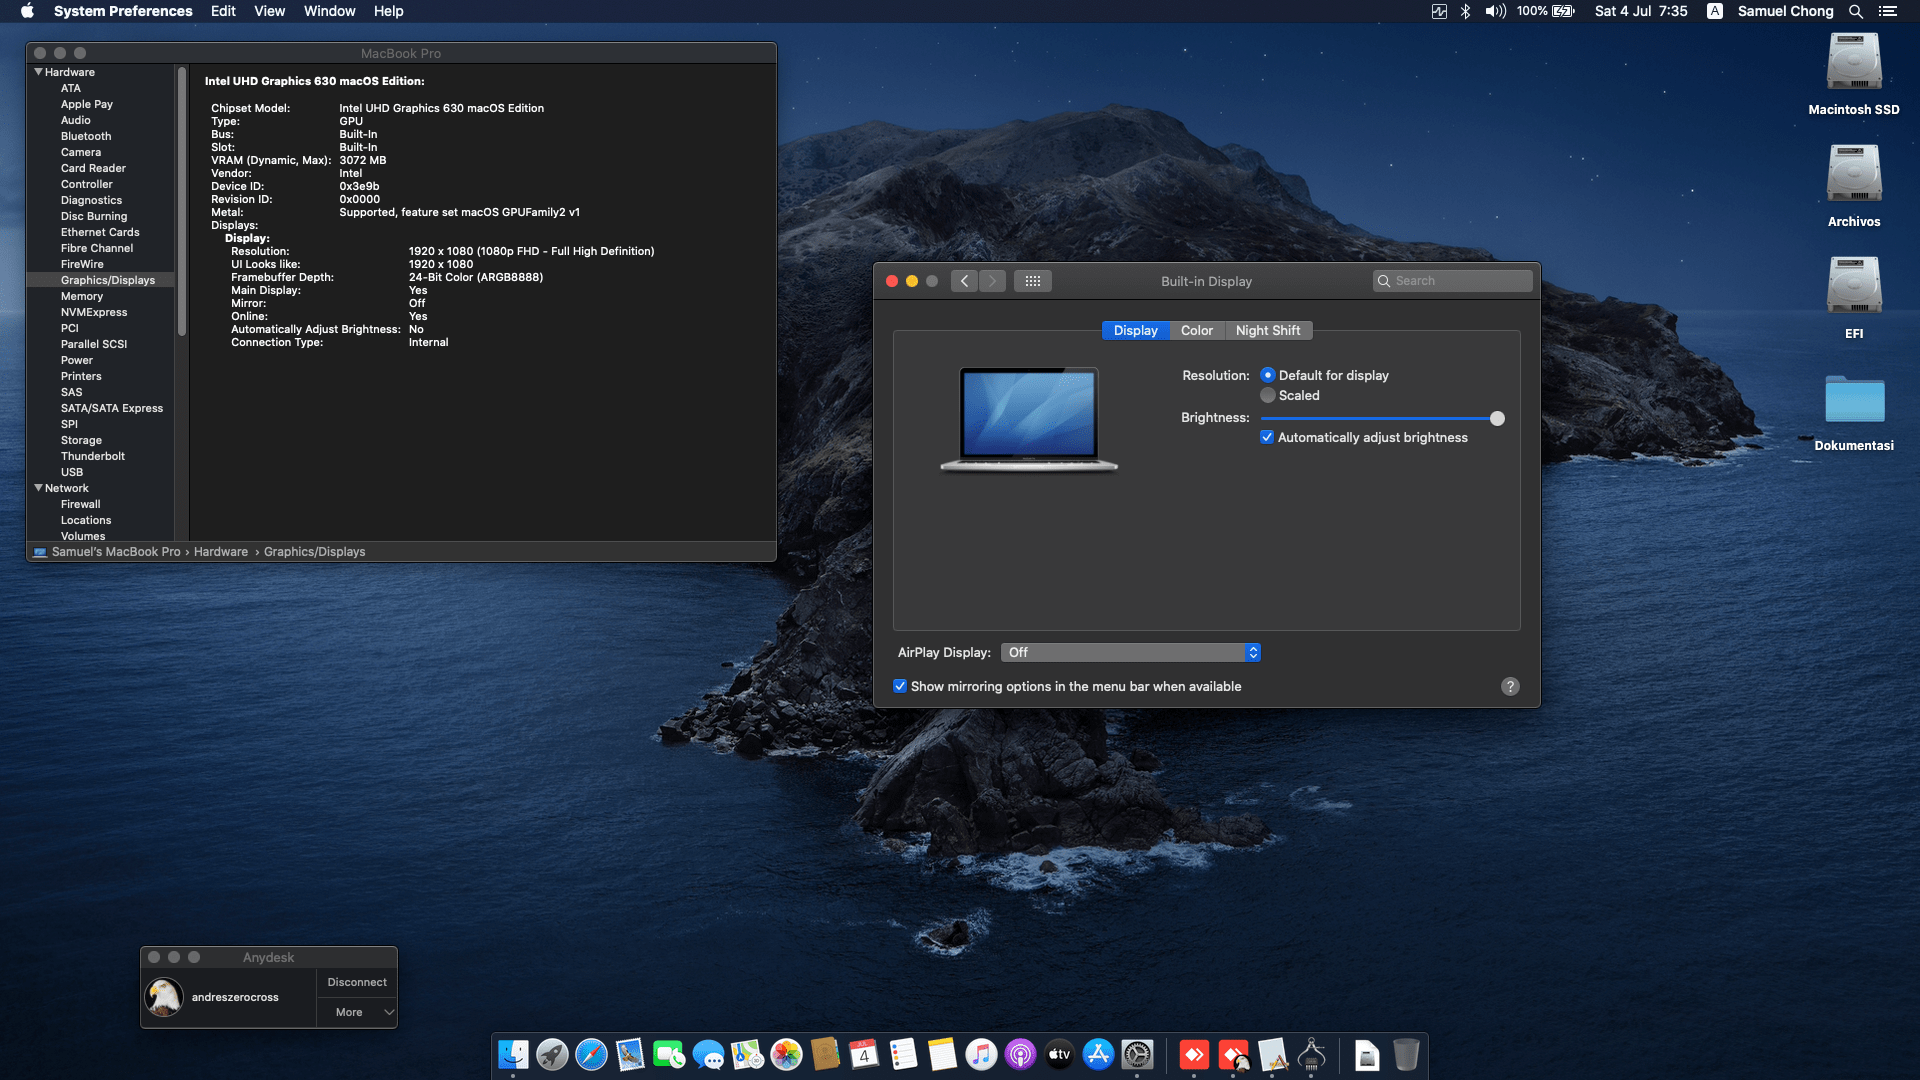
Task: Open Calendar from the Dock
Action: [x=864, y=1054]
